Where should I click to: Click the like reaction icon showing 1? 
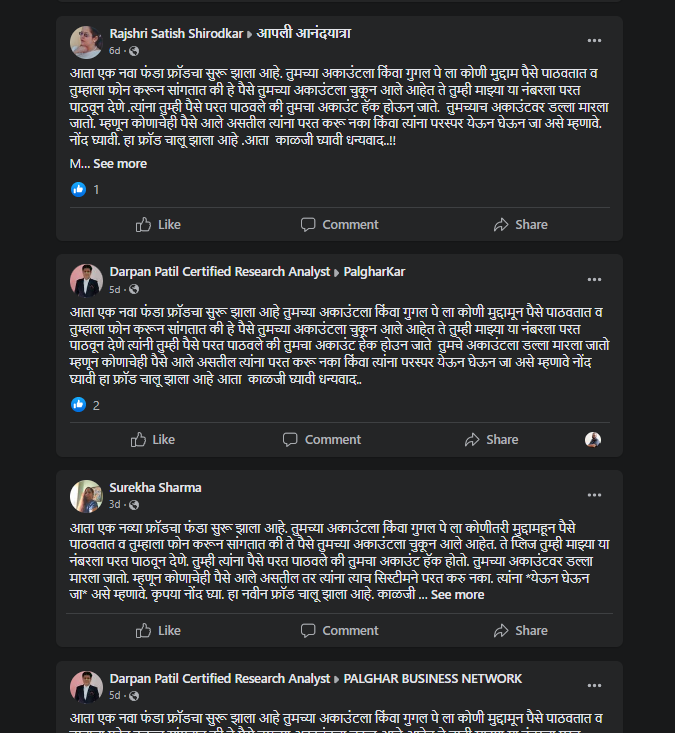point(79,189)
